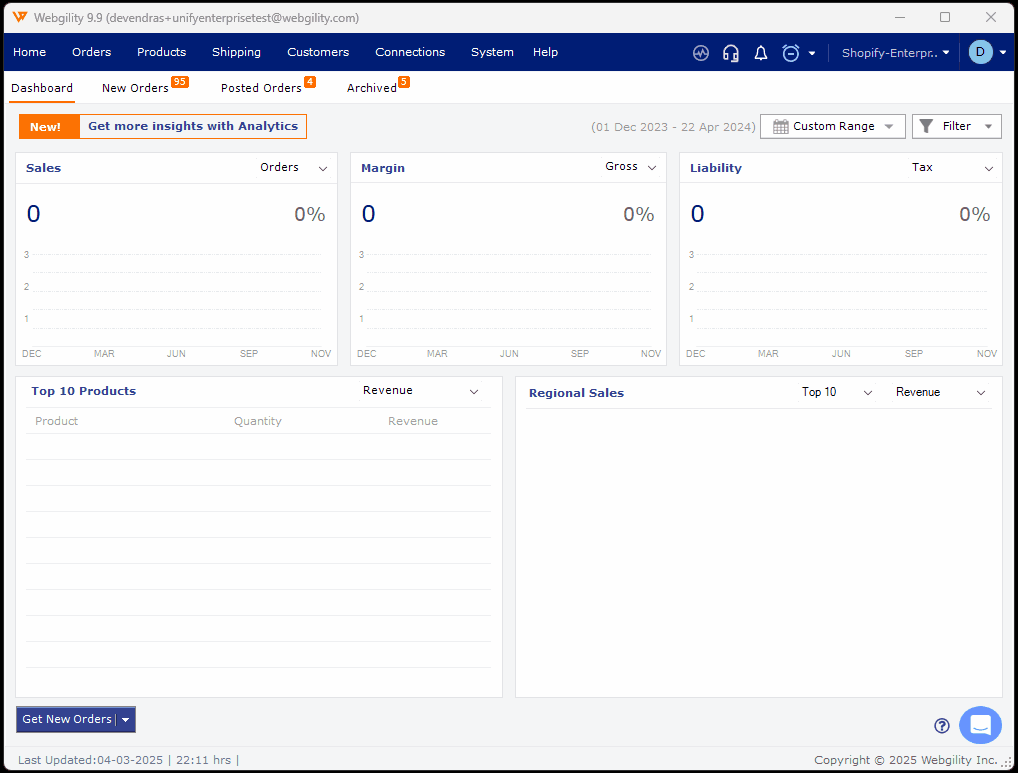The width and height of the screenshot is (1018, 773).
Task: Open the help question mark icon
Action: point(941,726)
